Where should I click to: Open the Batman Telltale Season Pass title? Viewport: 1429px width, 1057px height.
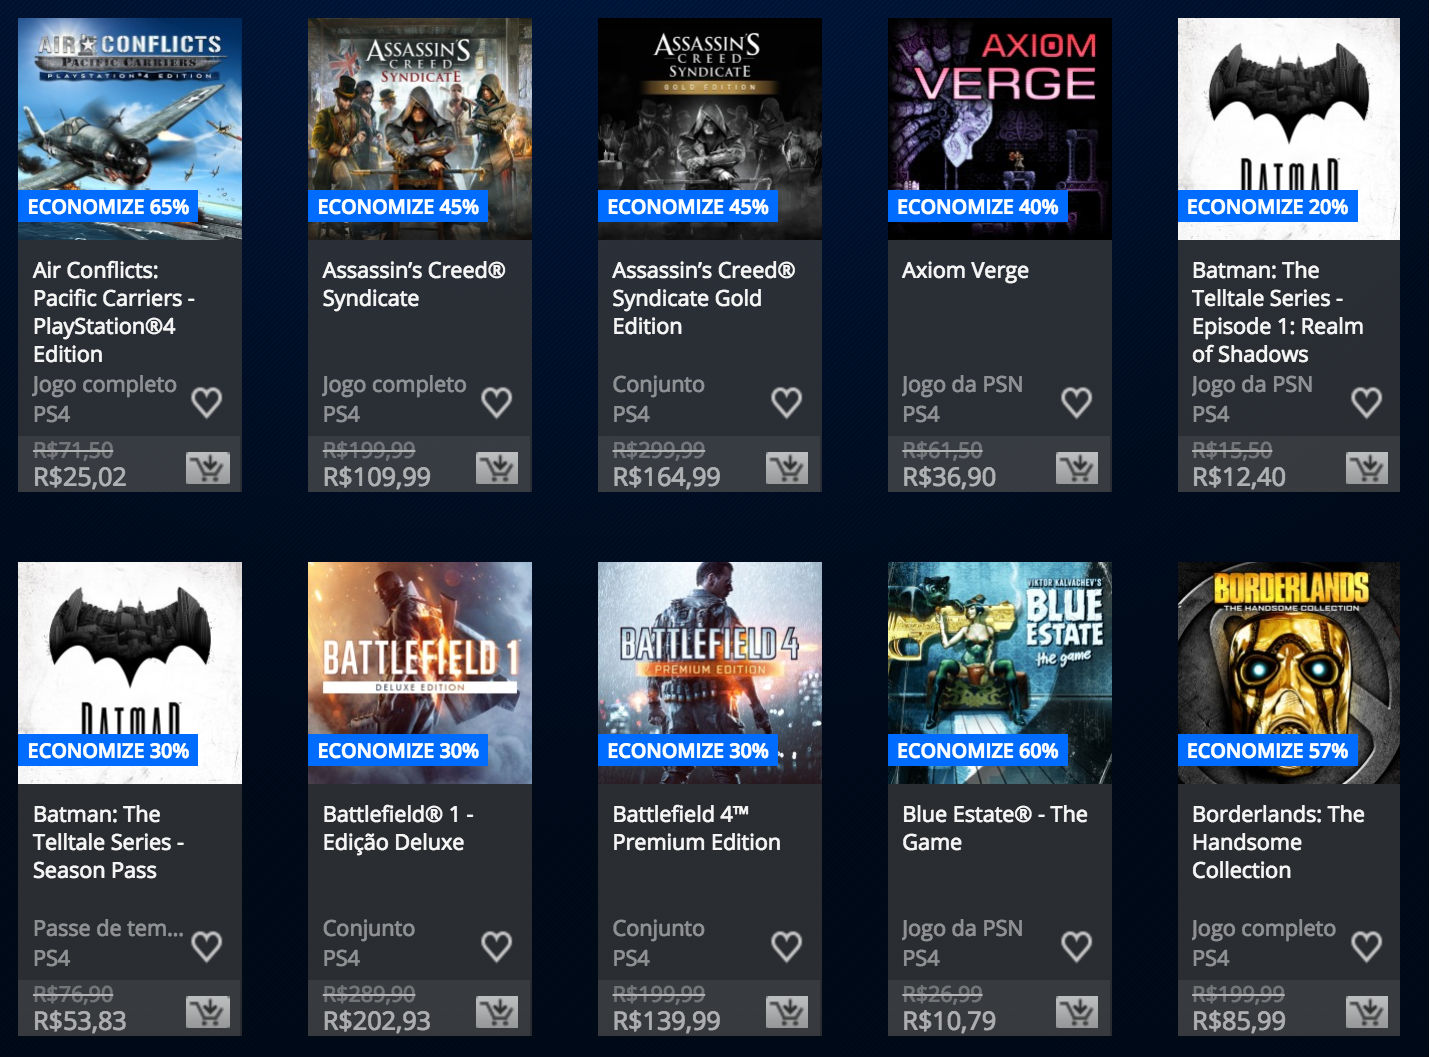pyautogui.click(x=108, y=842)
